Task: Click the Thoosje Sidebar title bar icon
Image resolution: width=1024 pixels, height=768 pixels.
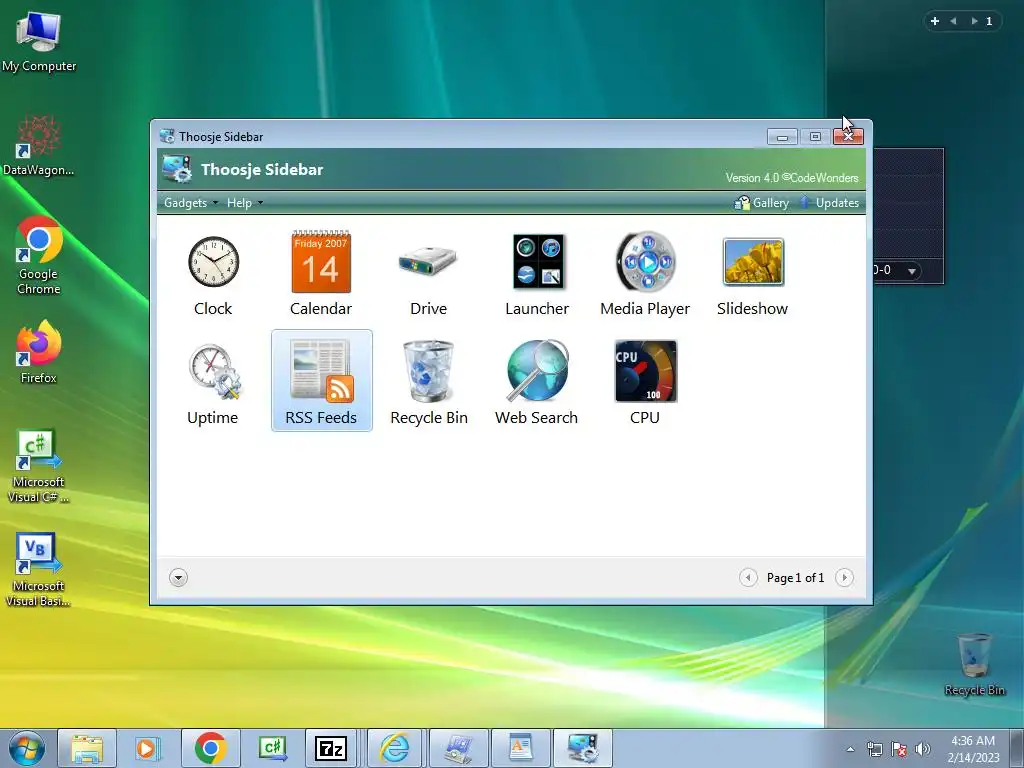Action: 167,136
